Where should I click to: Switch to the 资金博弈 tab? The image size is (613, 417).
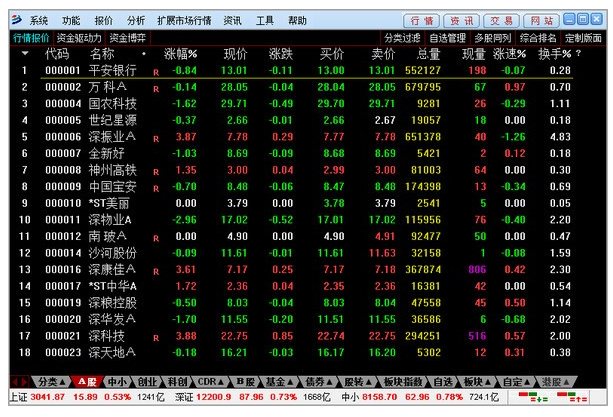[x=127, y=38]
